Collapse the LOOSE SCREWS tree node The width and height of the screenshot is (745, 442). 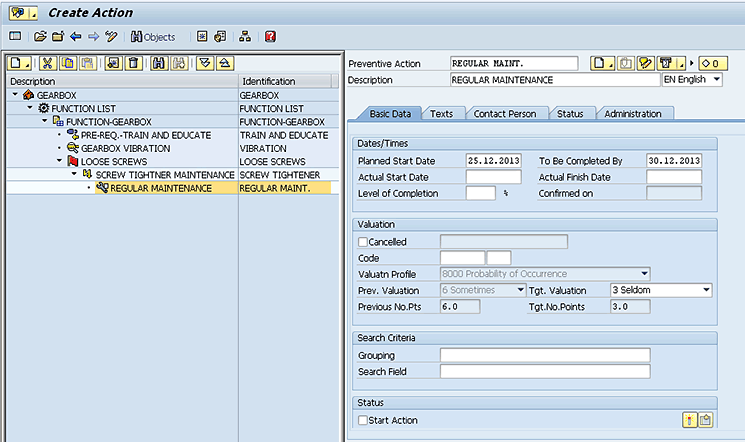pyautogui.click(x=60, y=160)
